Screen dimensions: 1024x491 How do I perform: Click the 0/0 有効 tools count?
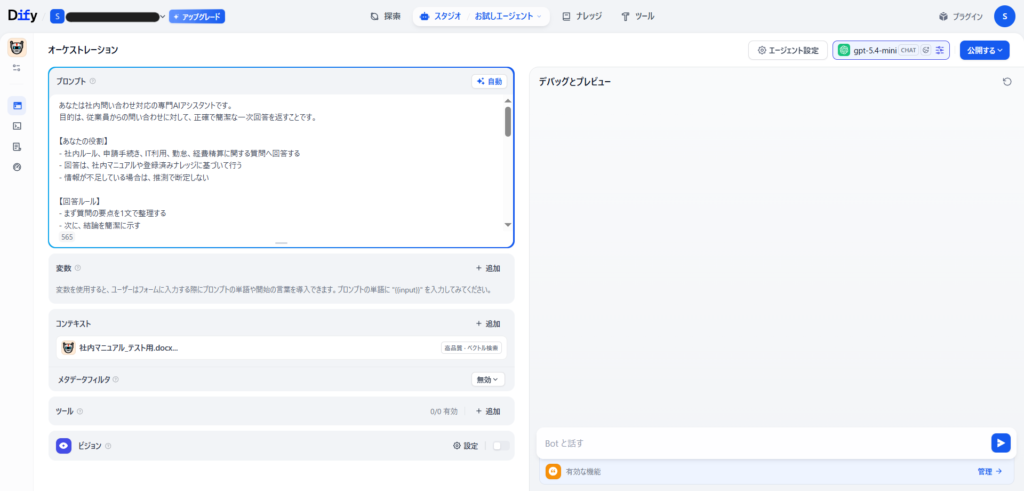pos(444,411)
